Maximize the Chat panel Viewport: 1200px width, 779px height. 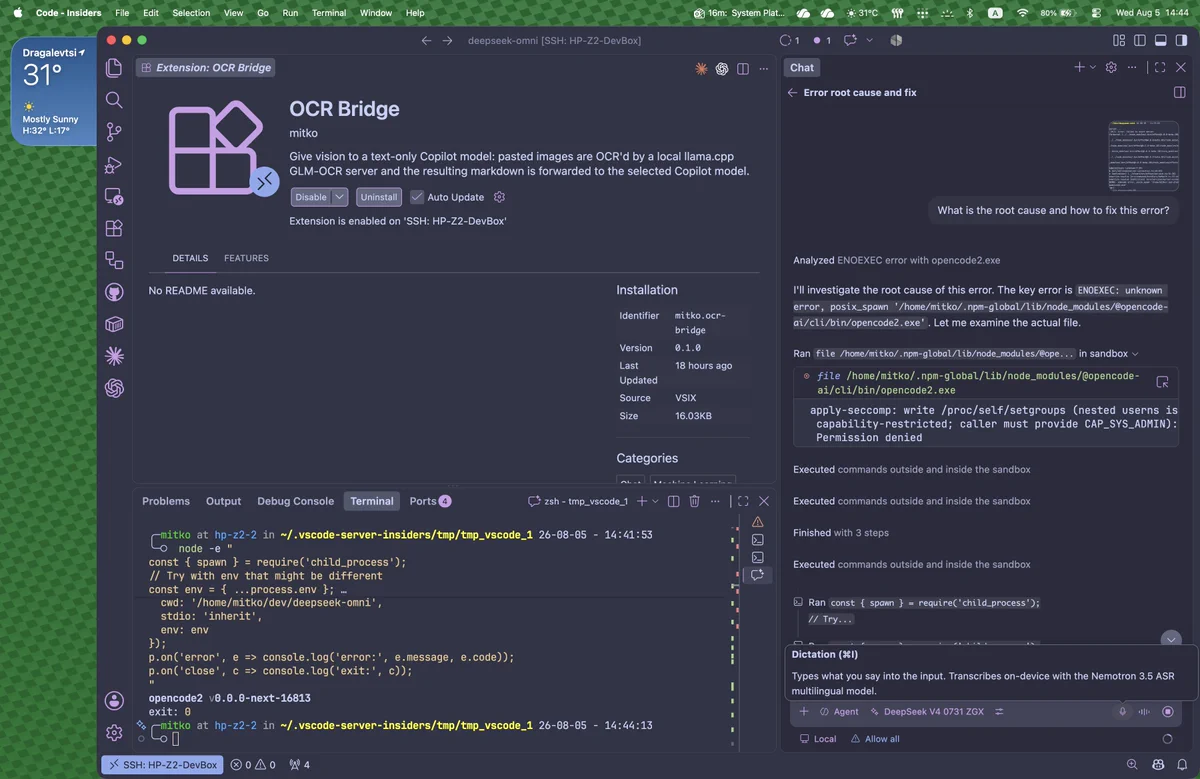coord(1160,67)
